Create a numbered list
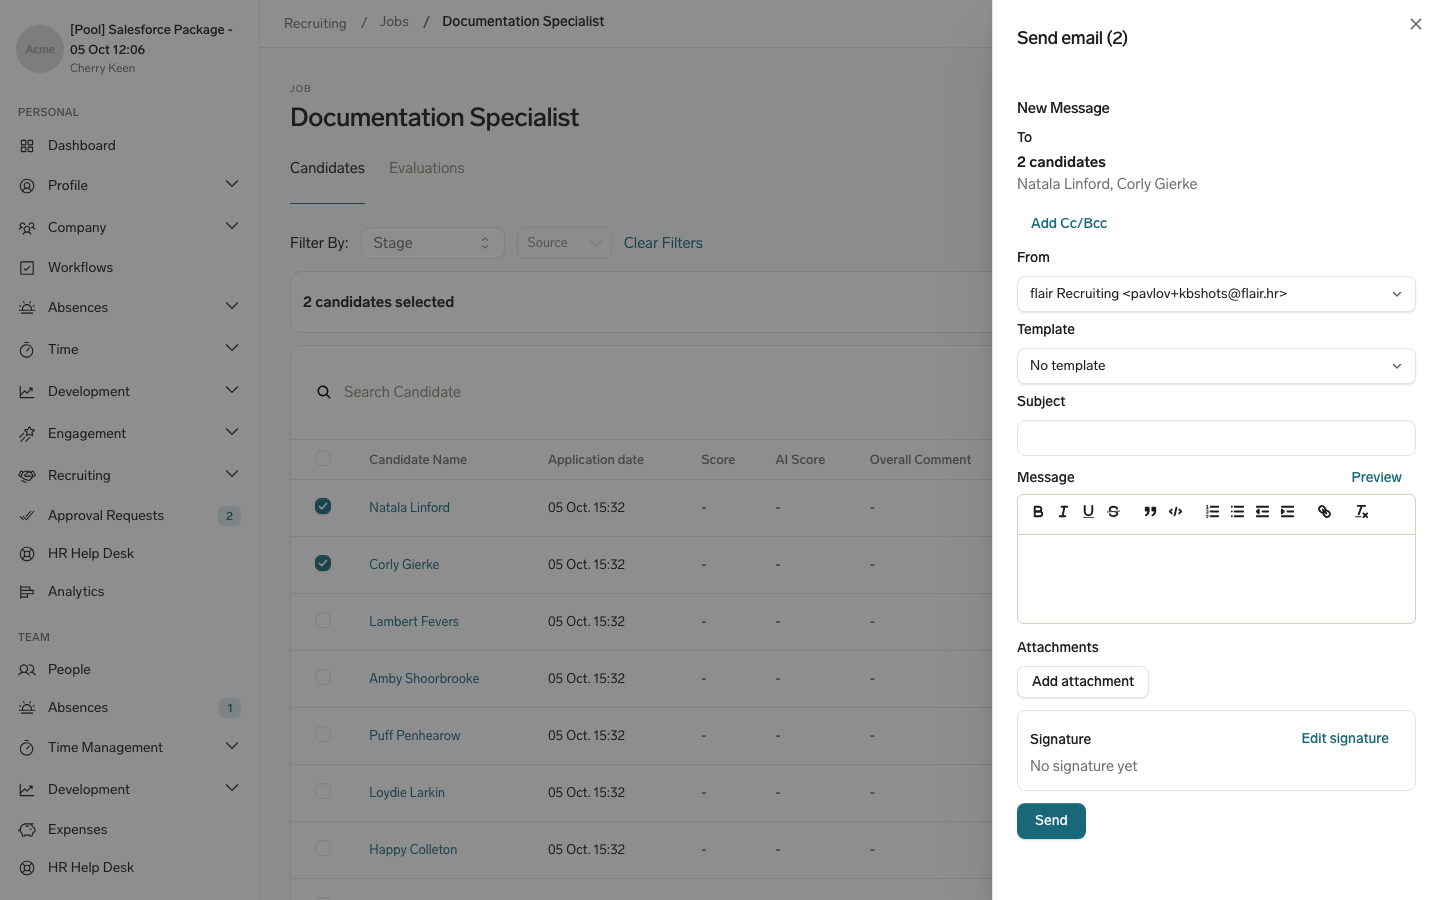The image size is (1440, 900). click(x=1212, y=512)
